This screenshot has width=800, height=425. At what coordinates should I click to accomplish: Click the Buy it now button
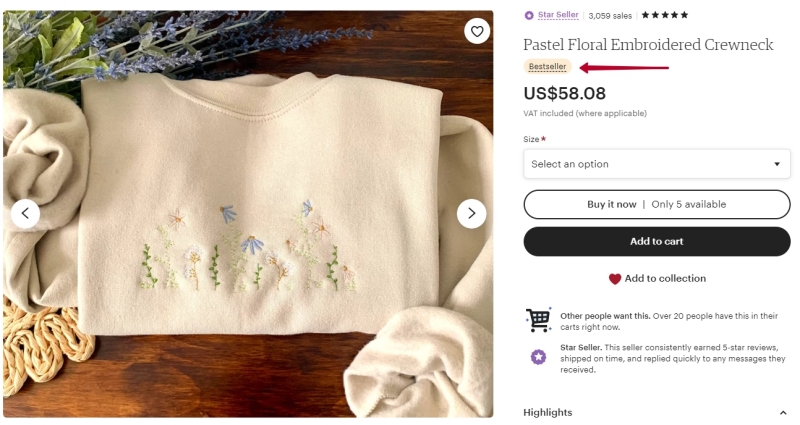[x=657, y=204]
